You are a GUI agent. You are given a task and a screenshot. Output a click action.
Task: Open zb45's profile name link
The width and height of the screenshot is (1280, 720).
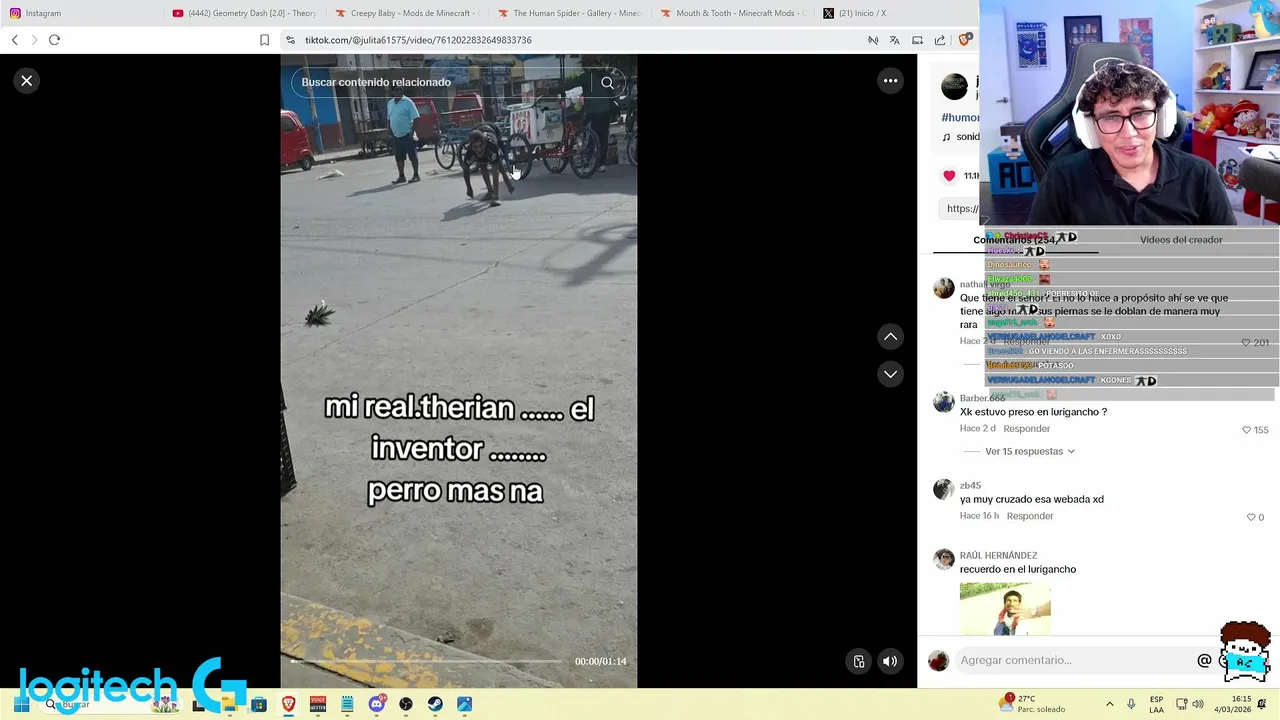coord(970,486)
